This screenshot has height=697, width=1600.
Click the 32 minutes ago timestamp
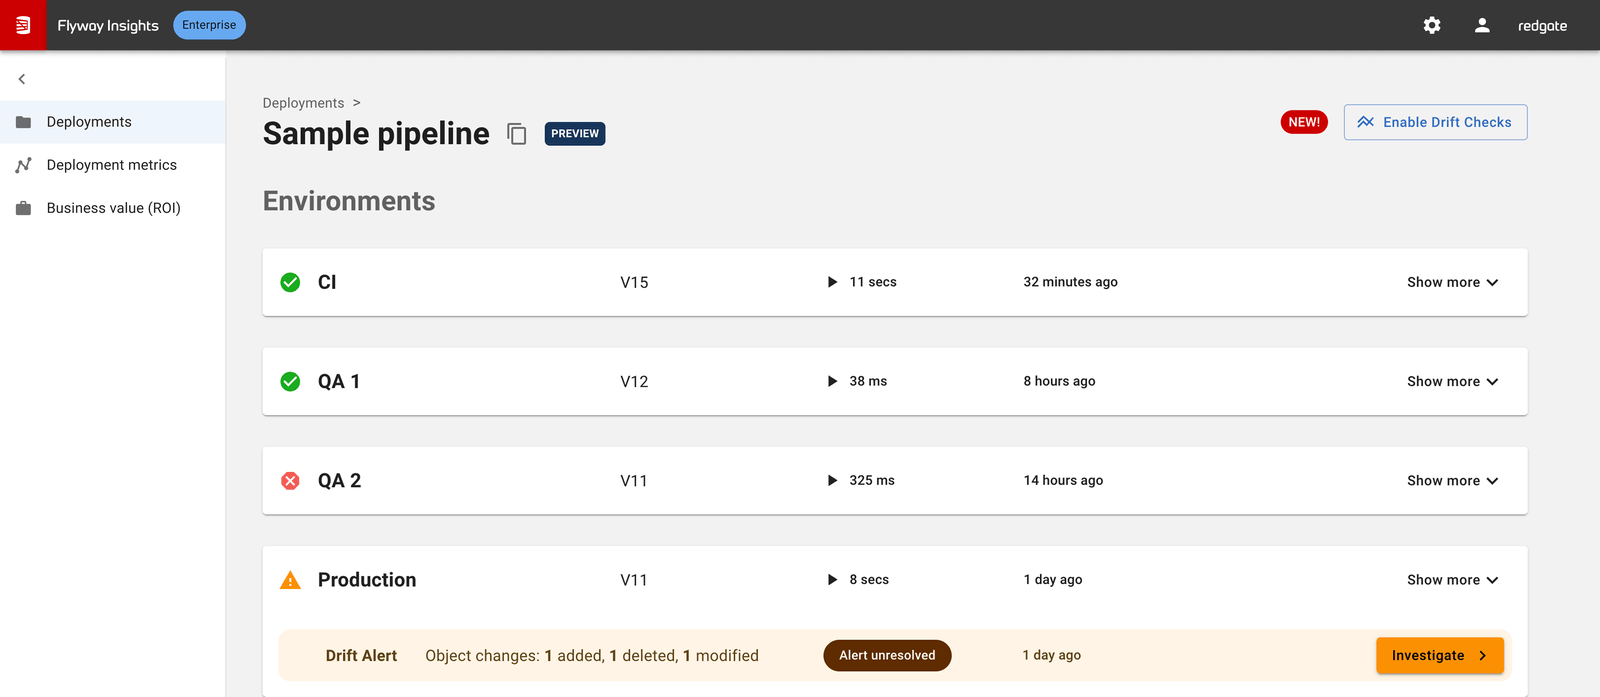[x=1070, y=282]
